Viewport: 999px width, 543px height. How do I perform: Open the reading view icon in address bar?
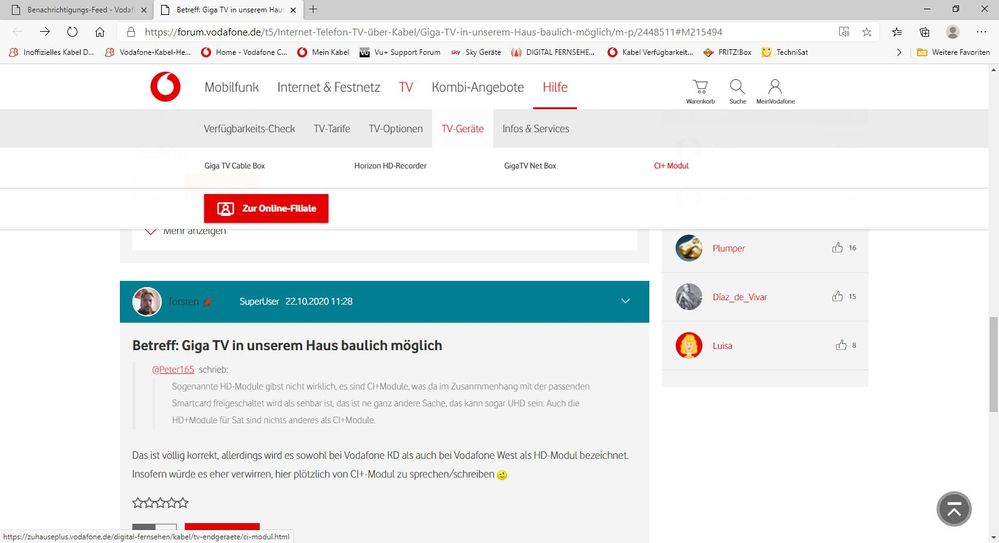(844, 32)
